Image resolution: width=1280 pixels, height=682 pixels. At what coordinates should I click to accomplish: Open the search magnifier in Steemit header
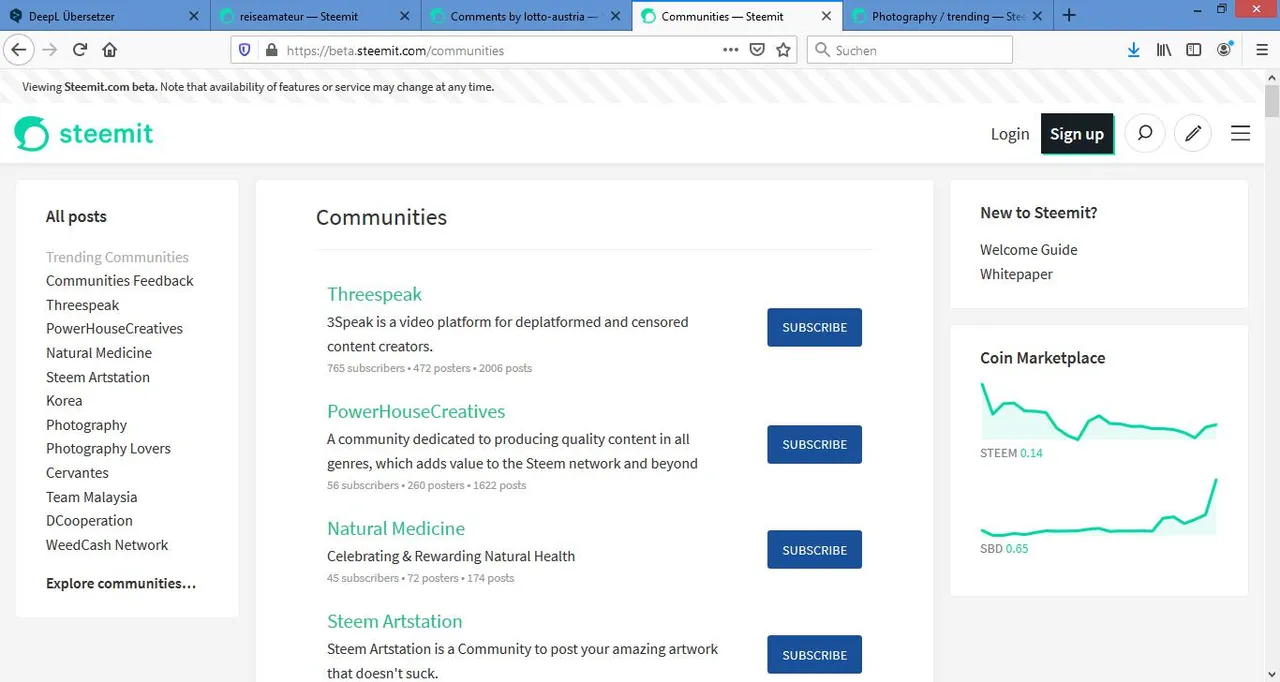(1145, 133)
